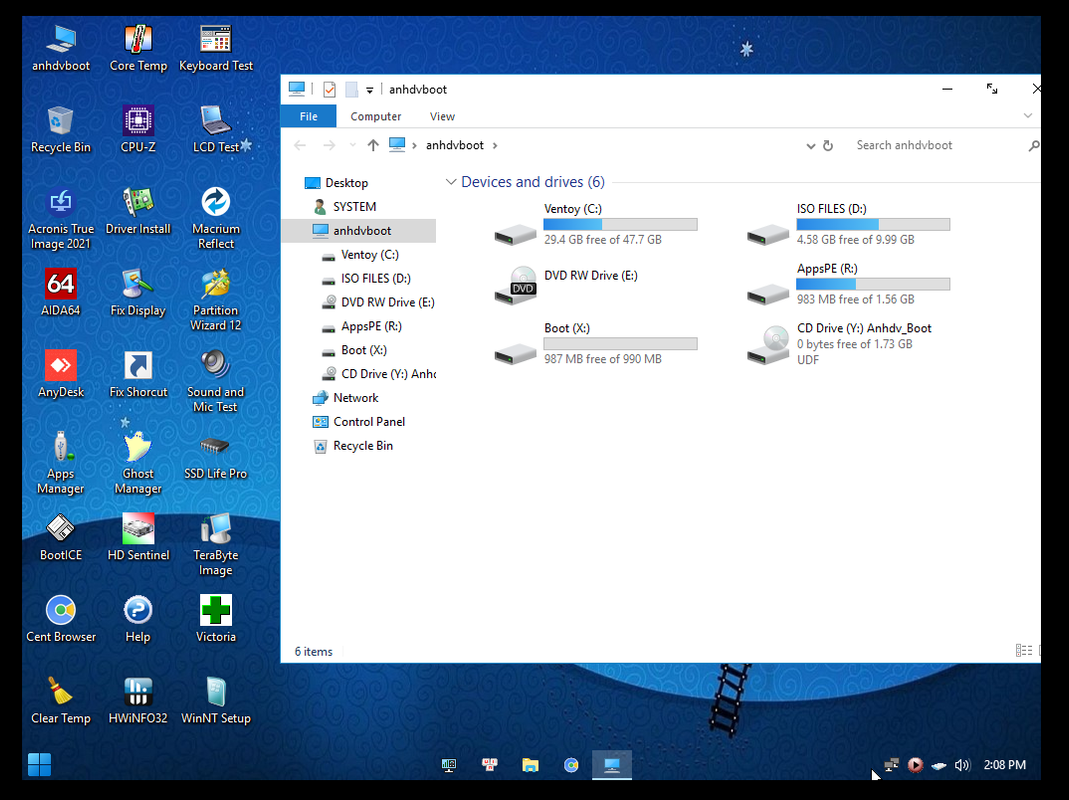
Task: Select the Ghost Manager icon
Action: 138,463
